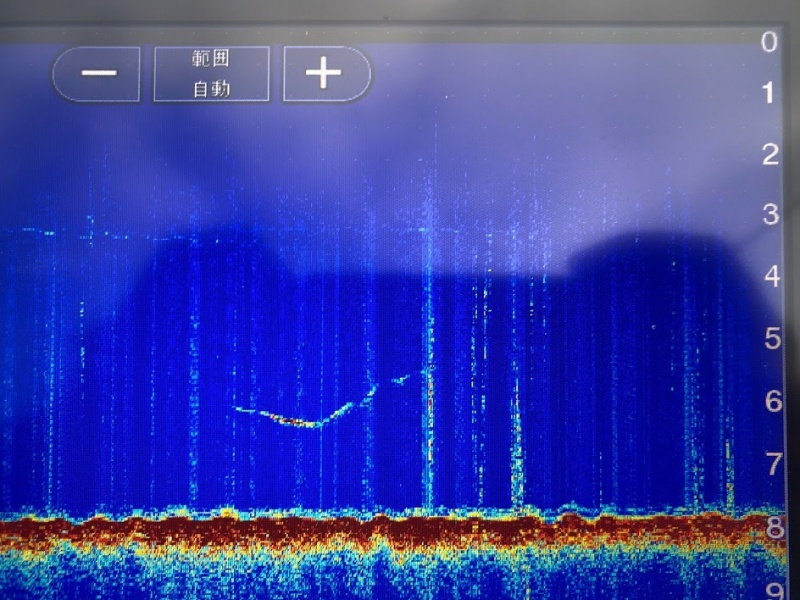Tap the 9 at the scale bottom

[x=773, y=589]
